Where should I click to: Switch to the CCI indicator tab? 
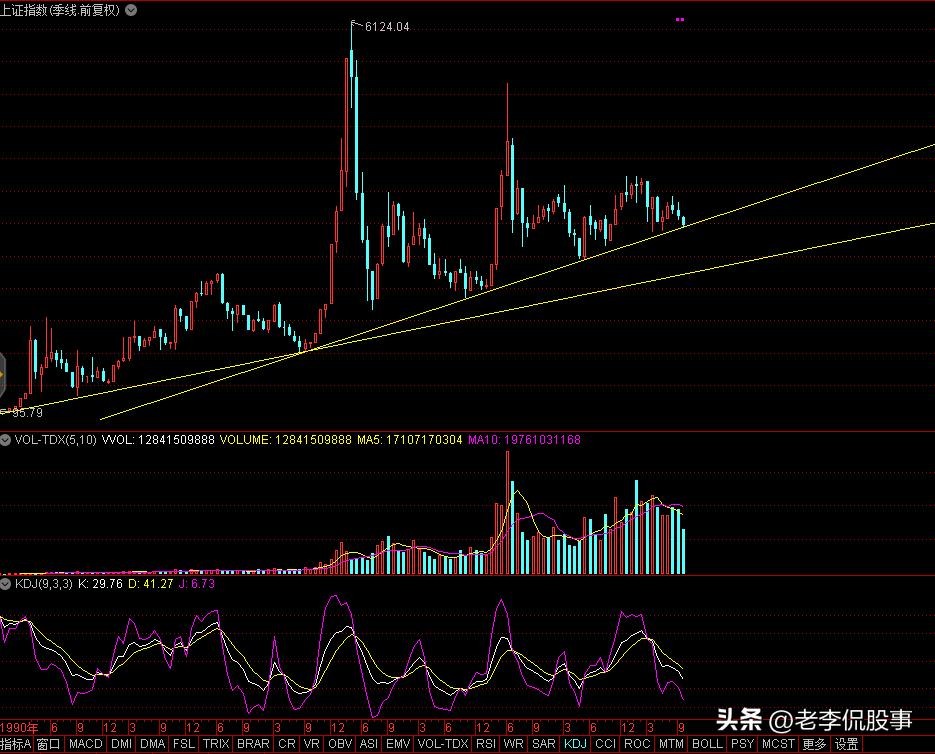(x=605, y=745)
